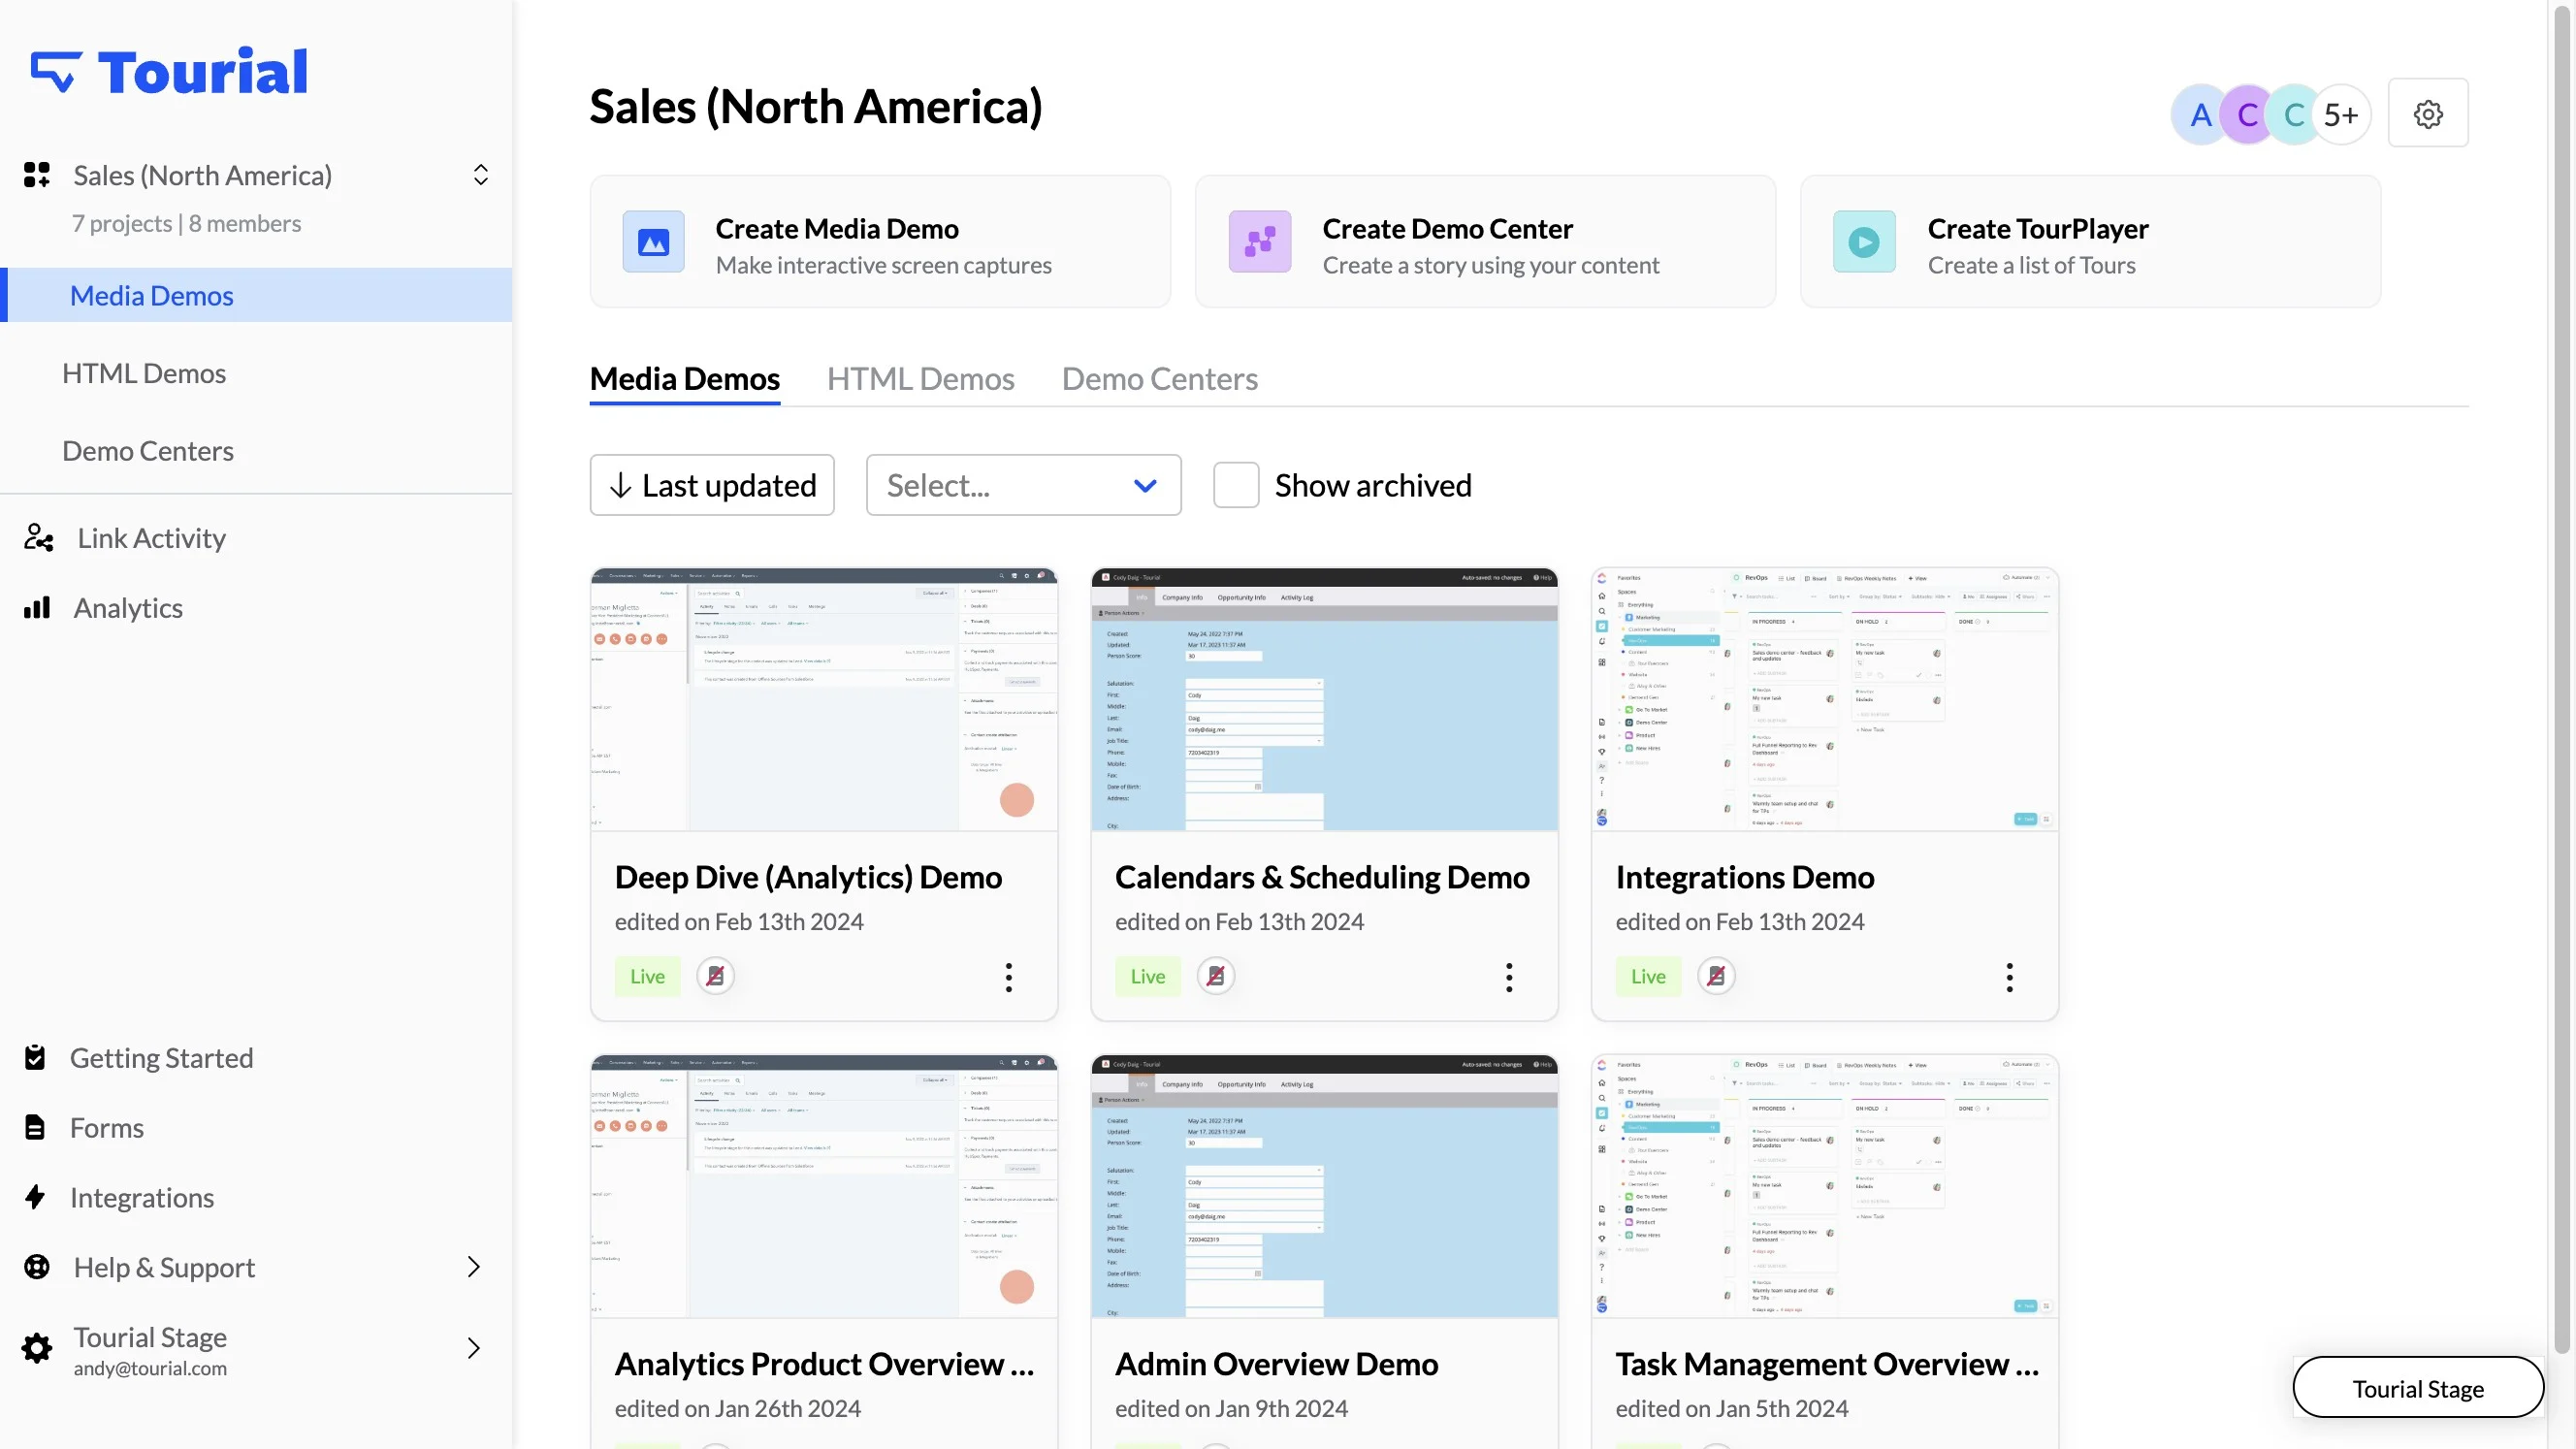Click the Getting Started checklist icon
The height and width of the screenshot is (1449, 2576).
35,1057
